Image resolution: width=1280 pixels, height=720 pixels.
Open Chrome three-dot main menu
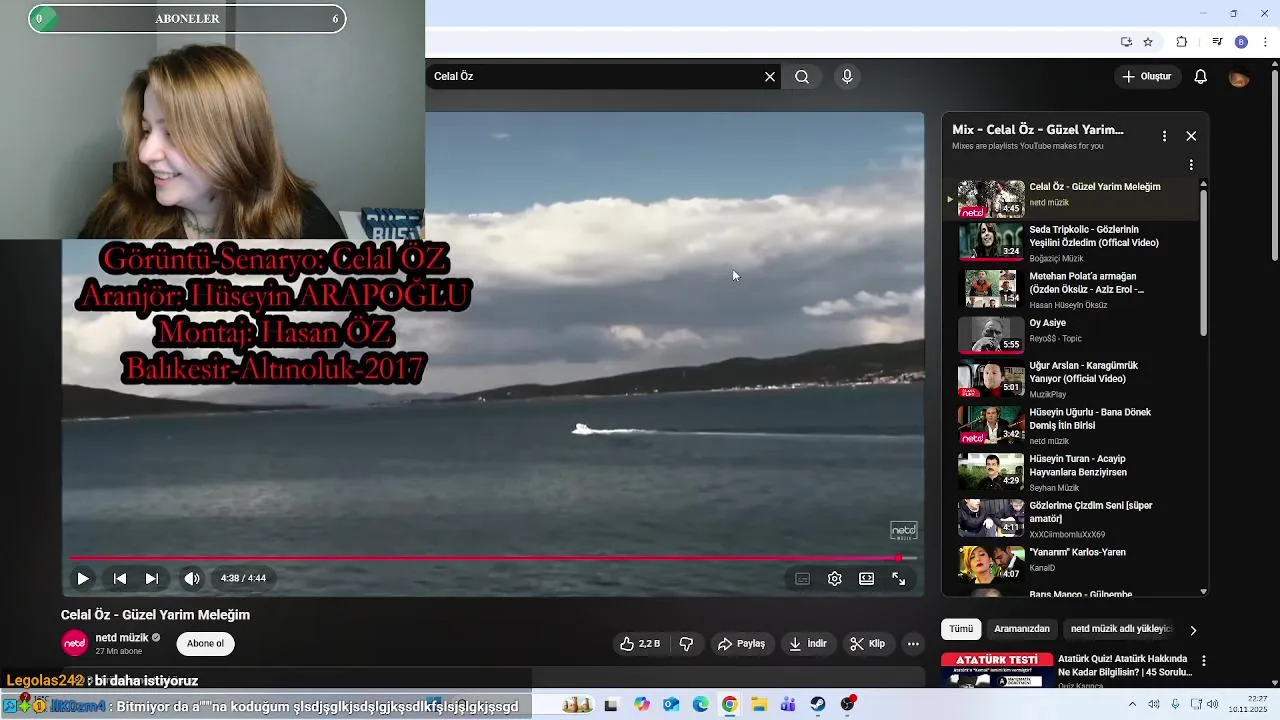click(1266, 42)
